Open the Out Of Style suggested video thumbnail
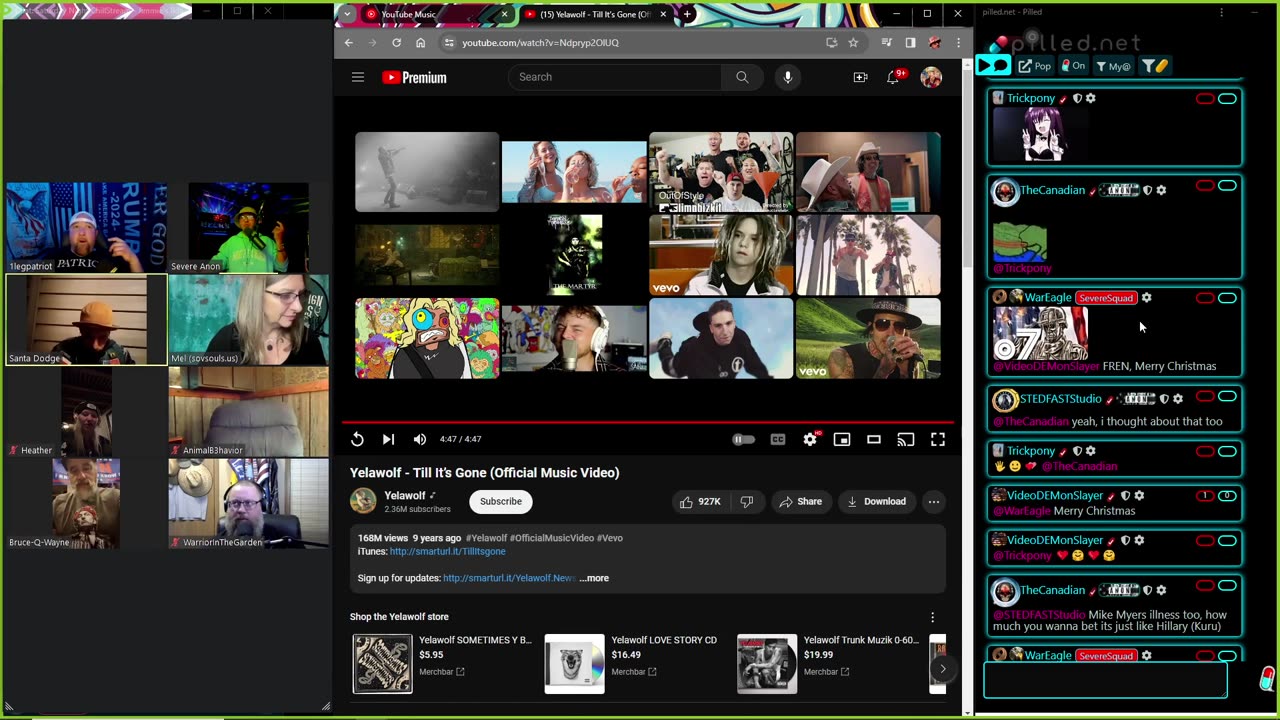The height and width of the screenshot is (720, 1280). pos(721,172)
